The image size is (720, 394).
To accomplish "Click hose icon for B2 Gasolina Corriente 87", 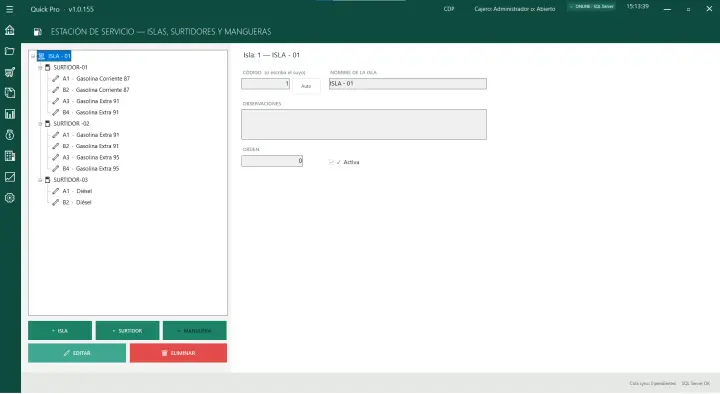I will pyautogui.click(x=56, y=90).
